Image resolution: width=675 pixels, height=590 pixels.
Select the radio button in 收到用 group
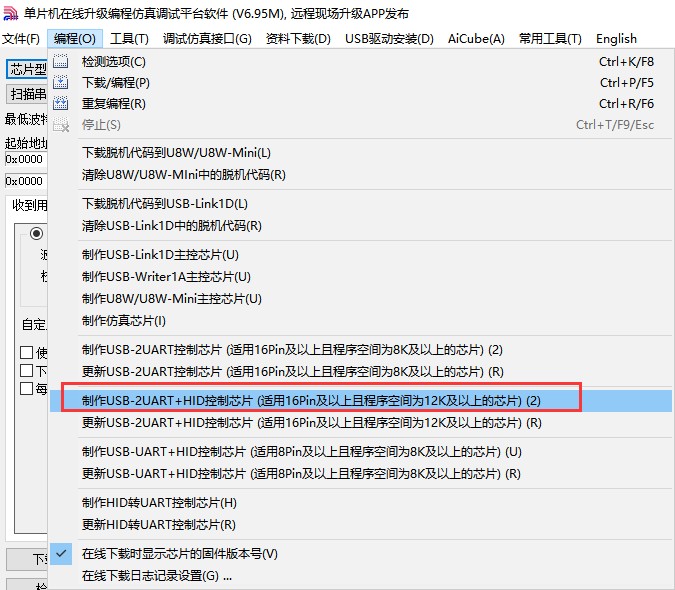37,233
